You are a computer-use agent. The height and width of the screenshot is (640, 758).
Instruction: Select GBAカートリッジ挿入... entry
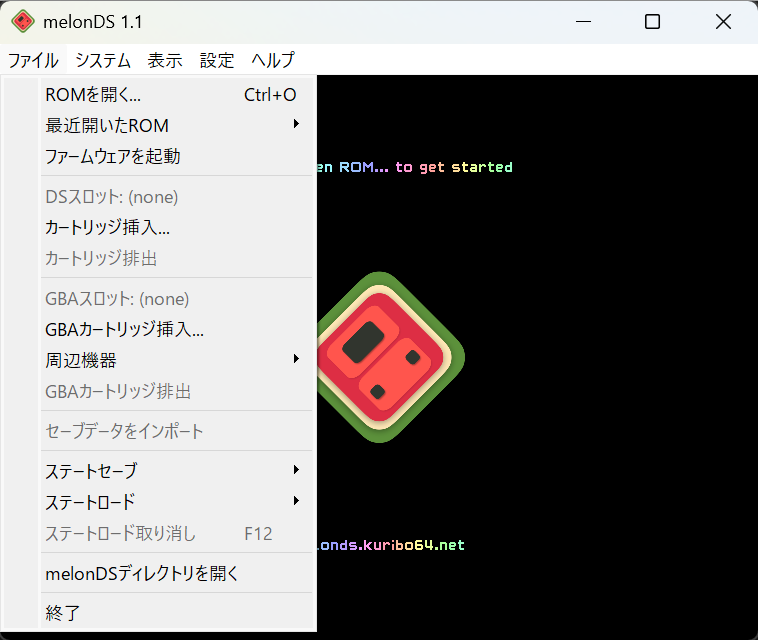click(x=125, y=329)
